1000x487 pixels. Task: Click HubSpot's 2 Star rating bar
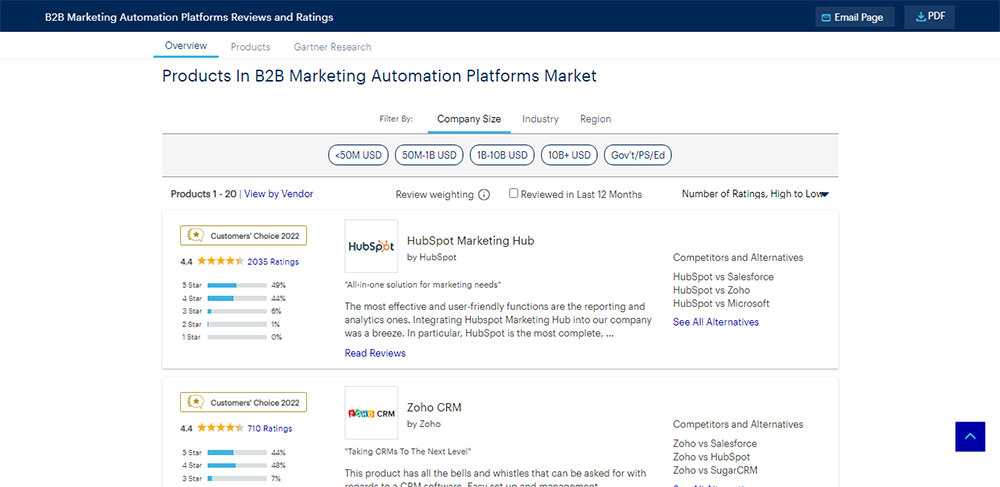point(237,324)
